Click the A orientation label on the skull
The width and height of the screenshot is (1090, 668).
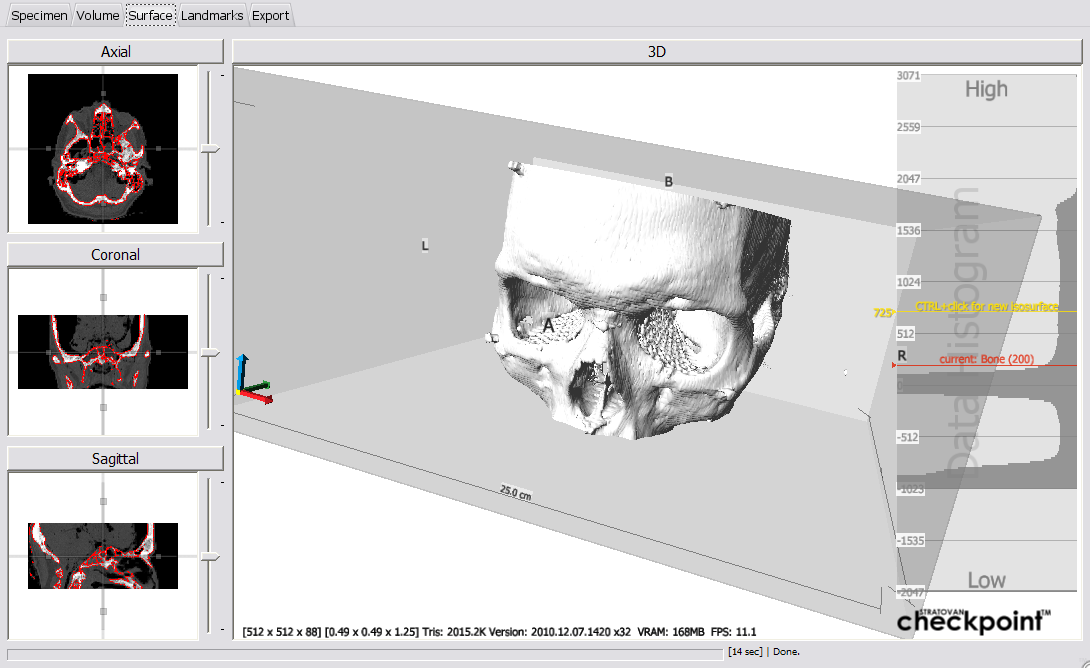click(x=548, y=325)
